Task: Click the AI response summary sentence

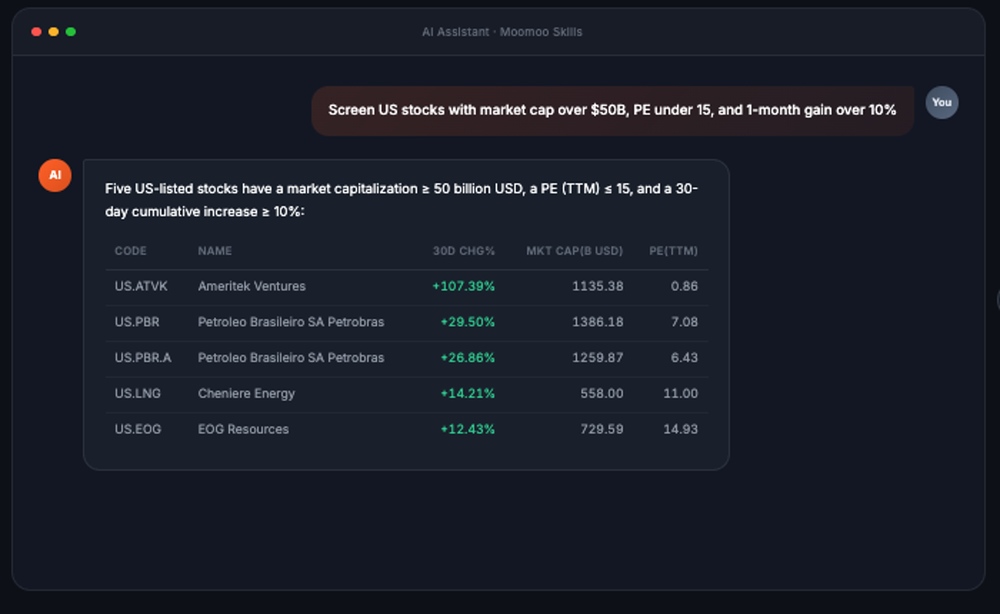Action: pos(401,200)
